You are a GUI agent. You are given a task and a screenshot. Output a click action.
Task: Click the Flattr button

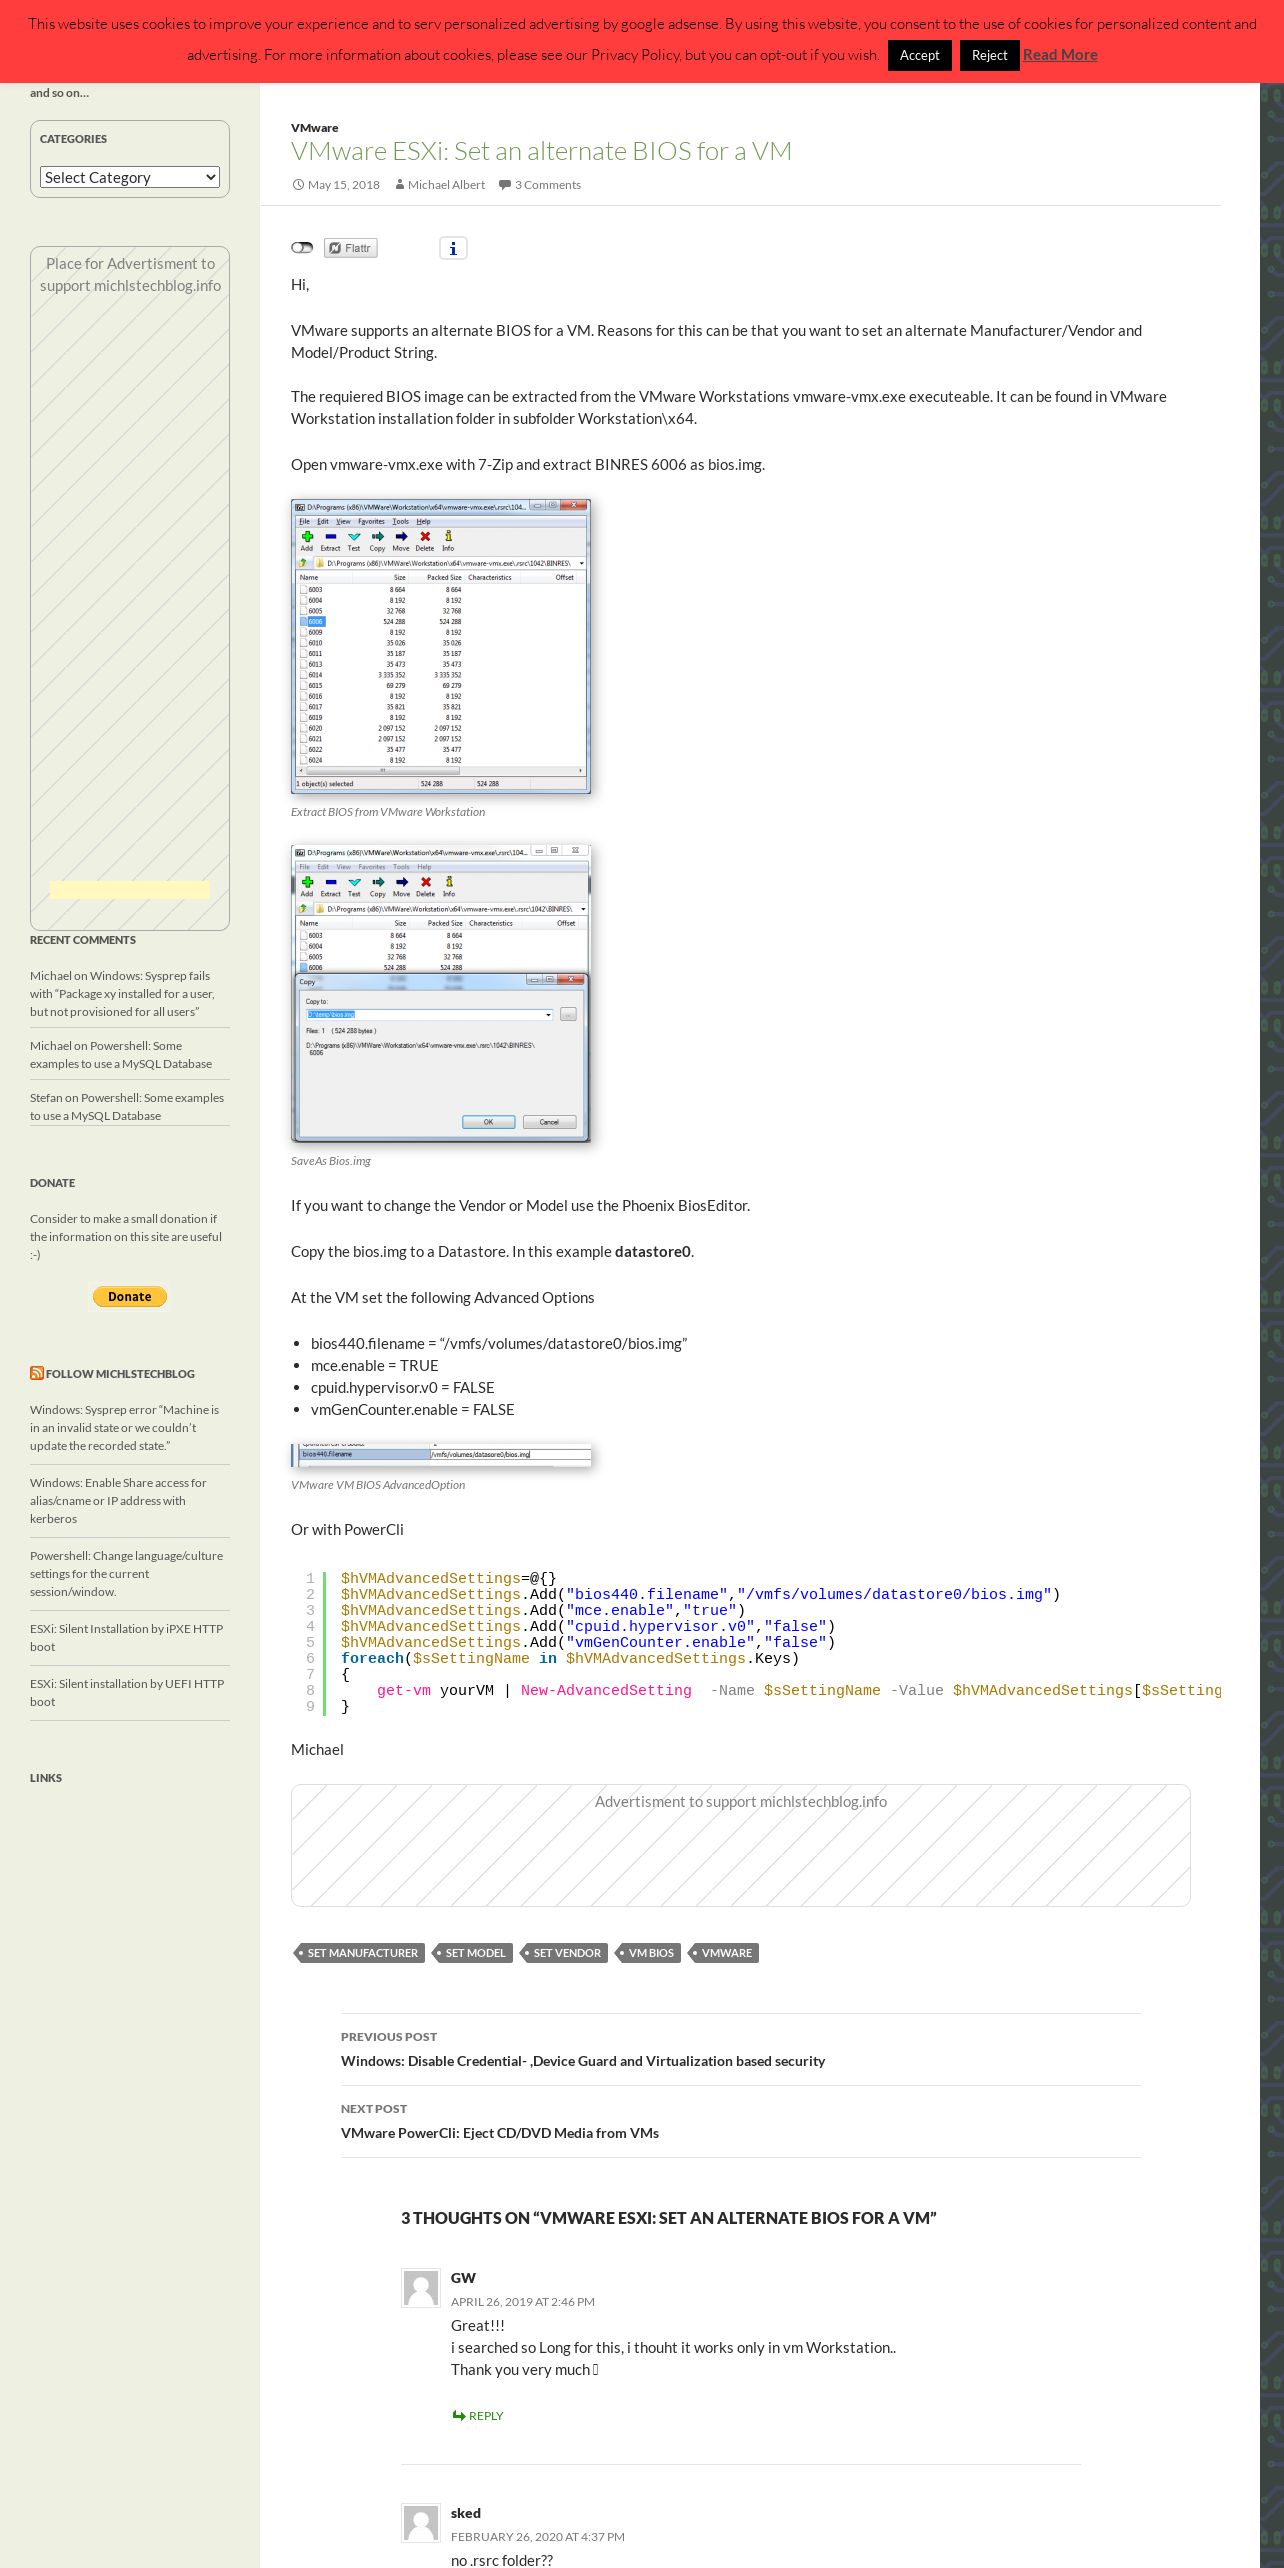point(350,248)
